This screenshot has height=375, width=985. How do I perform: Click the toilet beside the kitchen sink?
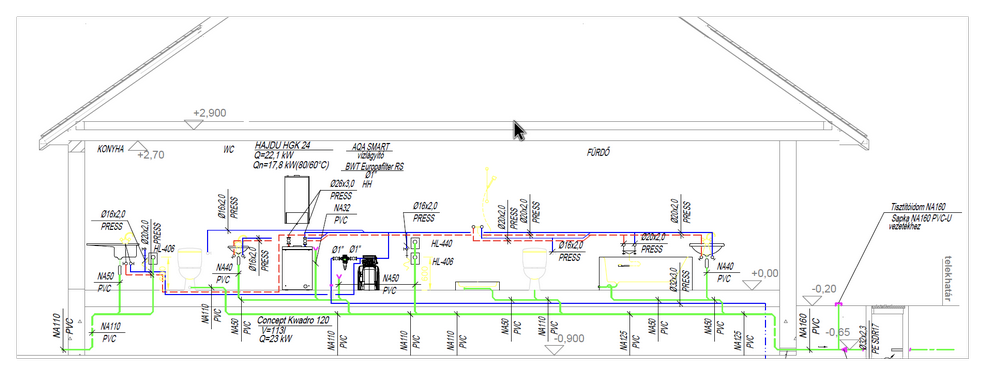[x=189, y=269]
